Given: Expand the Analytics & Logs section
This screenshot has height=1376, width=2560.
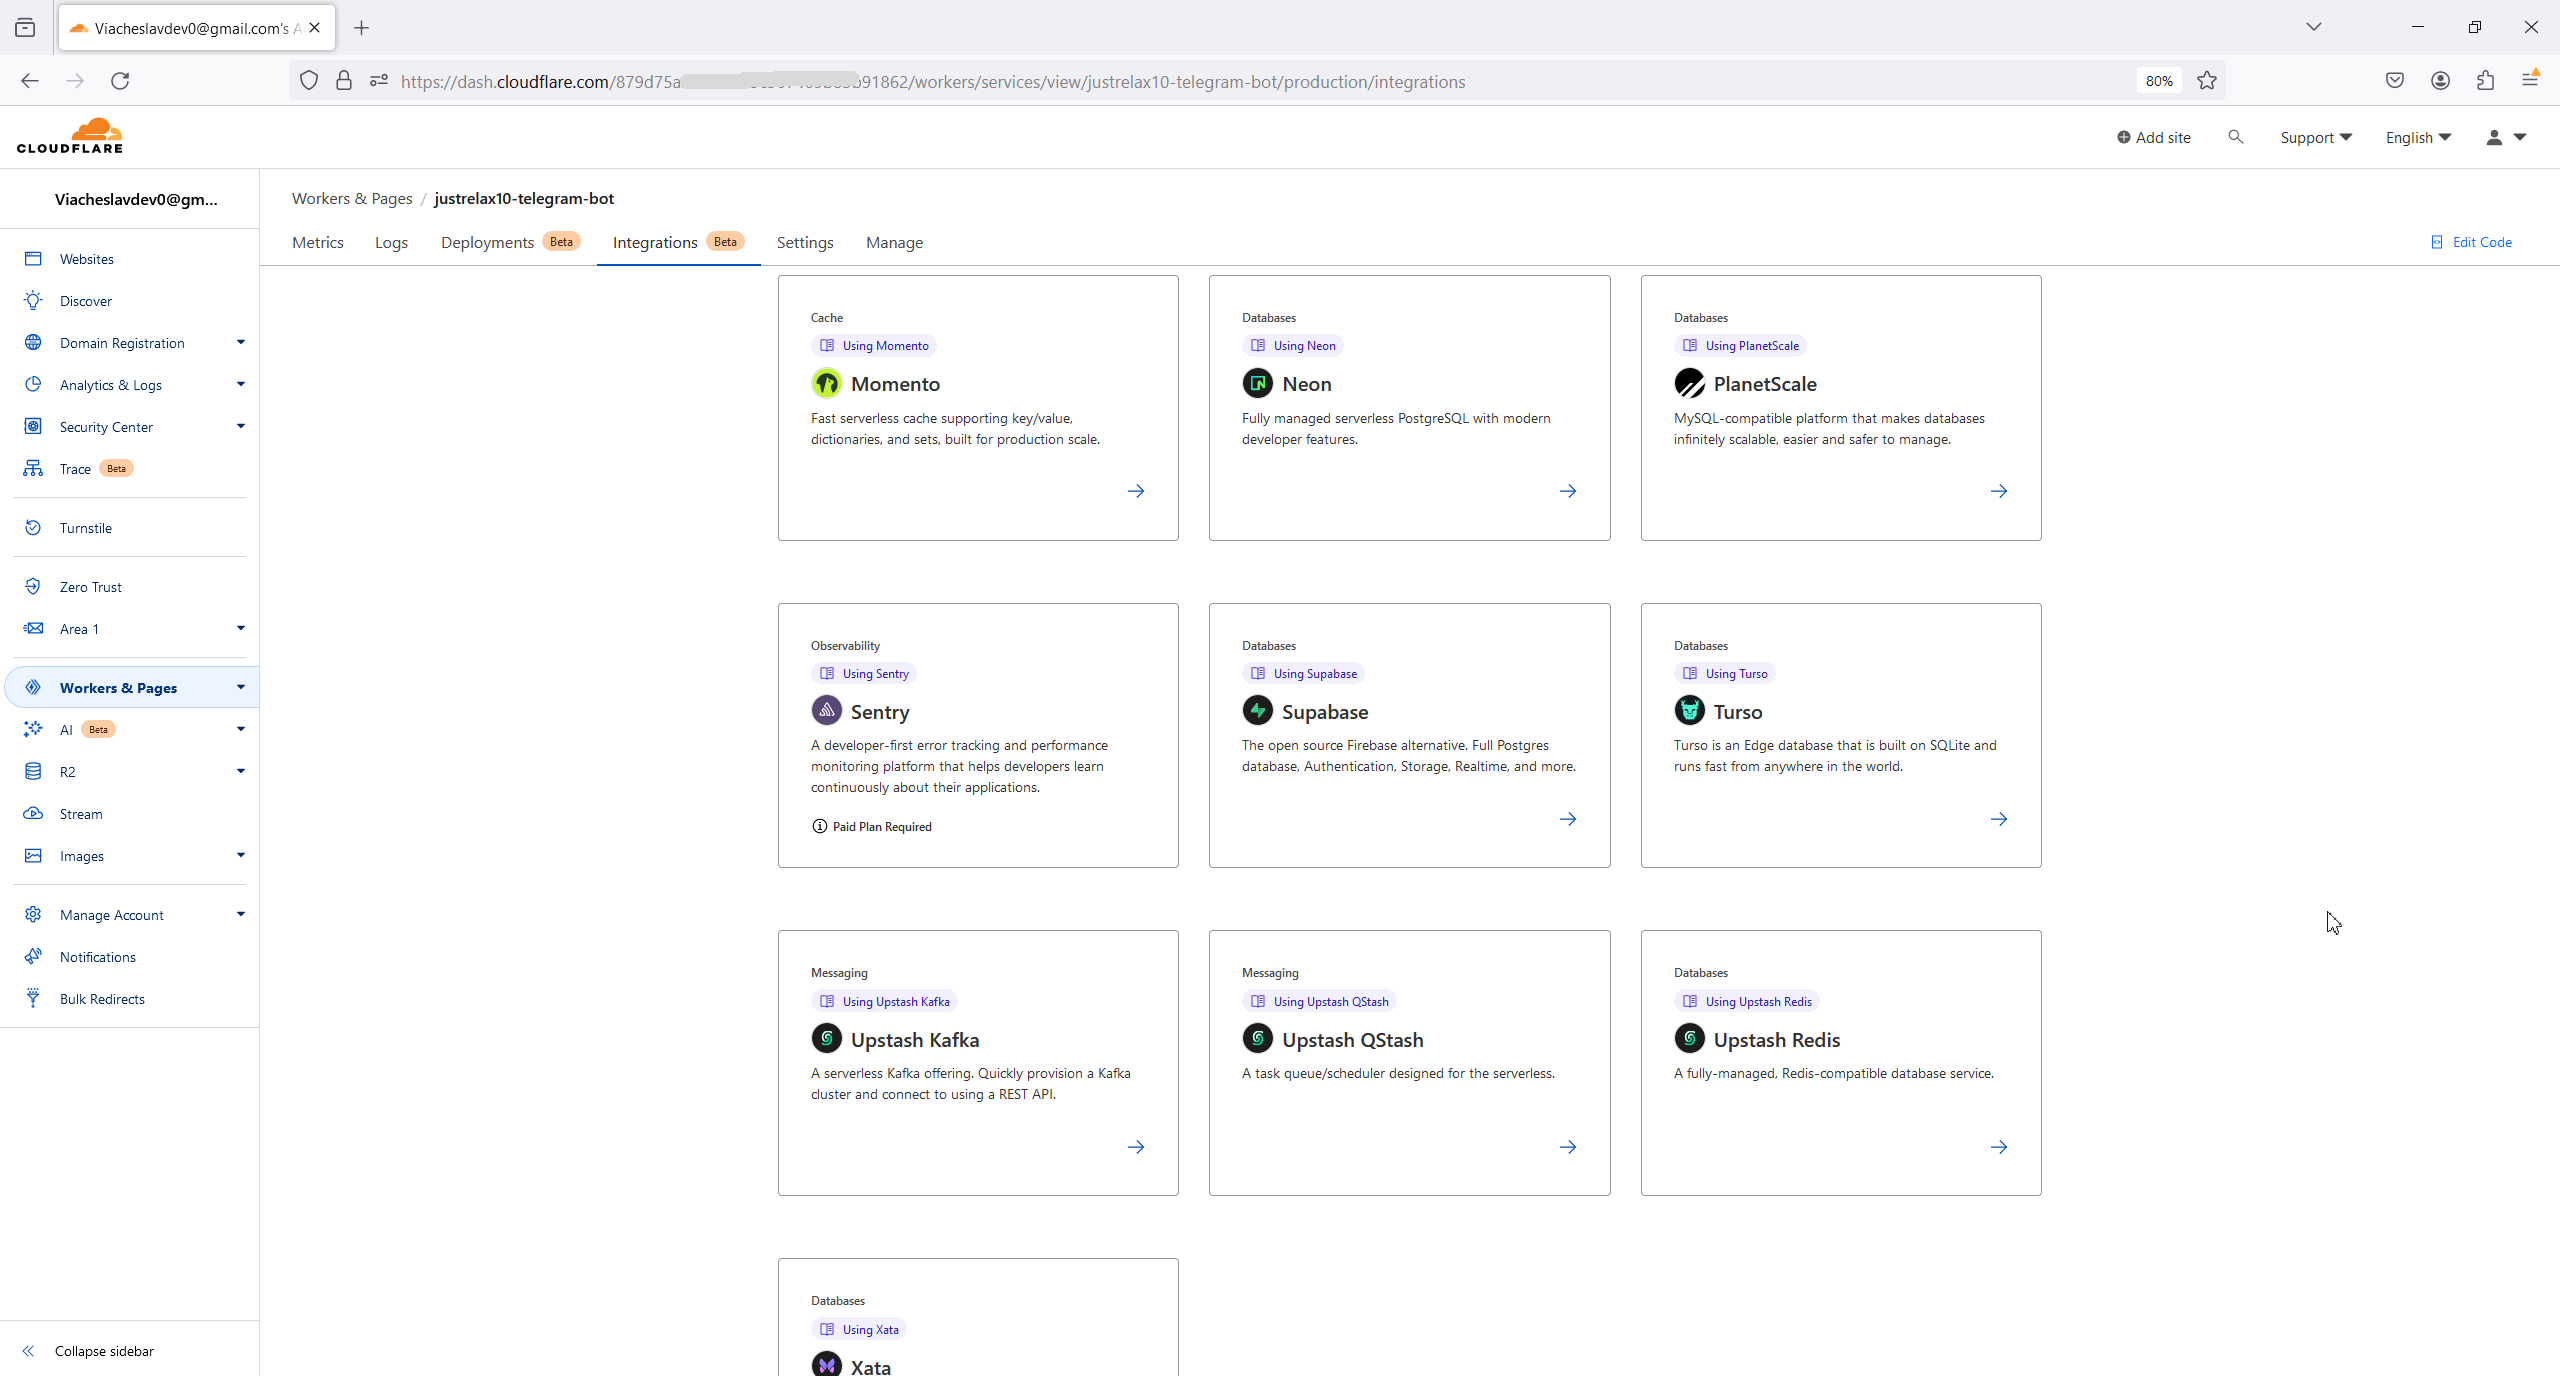Looking at the screenshot, I should click(240, 384).
